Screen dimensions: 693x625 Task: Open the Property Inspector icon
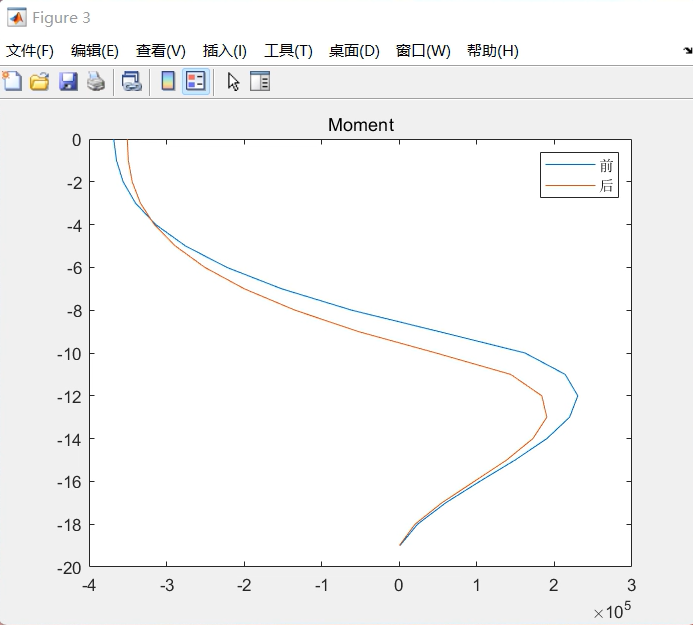[x=260, y=81]
